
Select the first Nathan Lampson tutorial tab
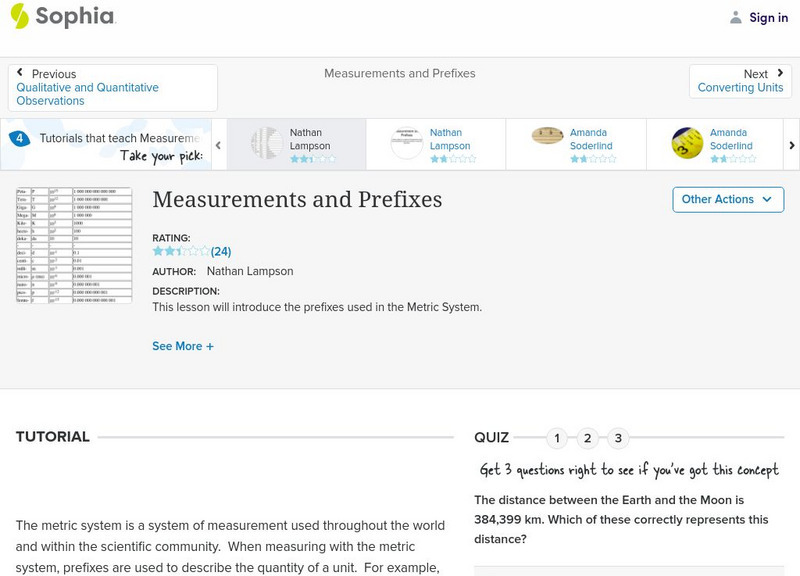tap(296, 145)
